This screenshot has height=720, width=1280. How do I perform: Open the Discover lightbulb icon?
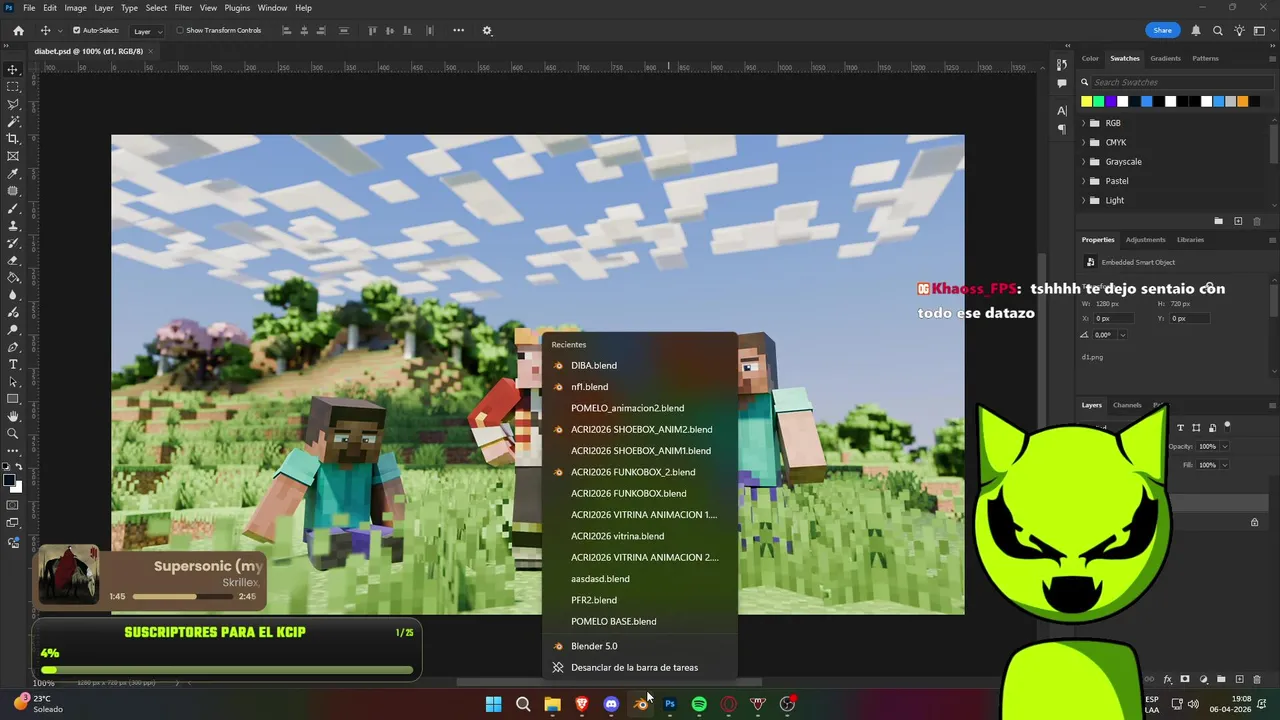(1238, 31)
